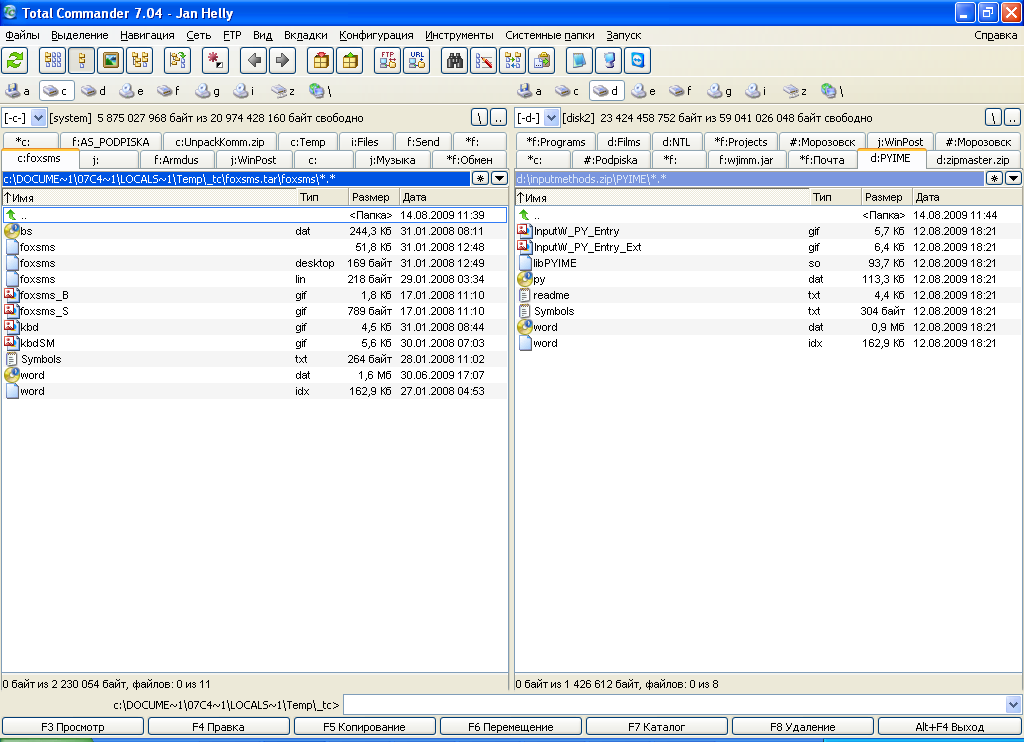Image resolution: width=1024 pixels, height=742 pixels.
Task: Select foxsms_B gif file in left panel
Action: pyautogui.click(x=255, y=295)
